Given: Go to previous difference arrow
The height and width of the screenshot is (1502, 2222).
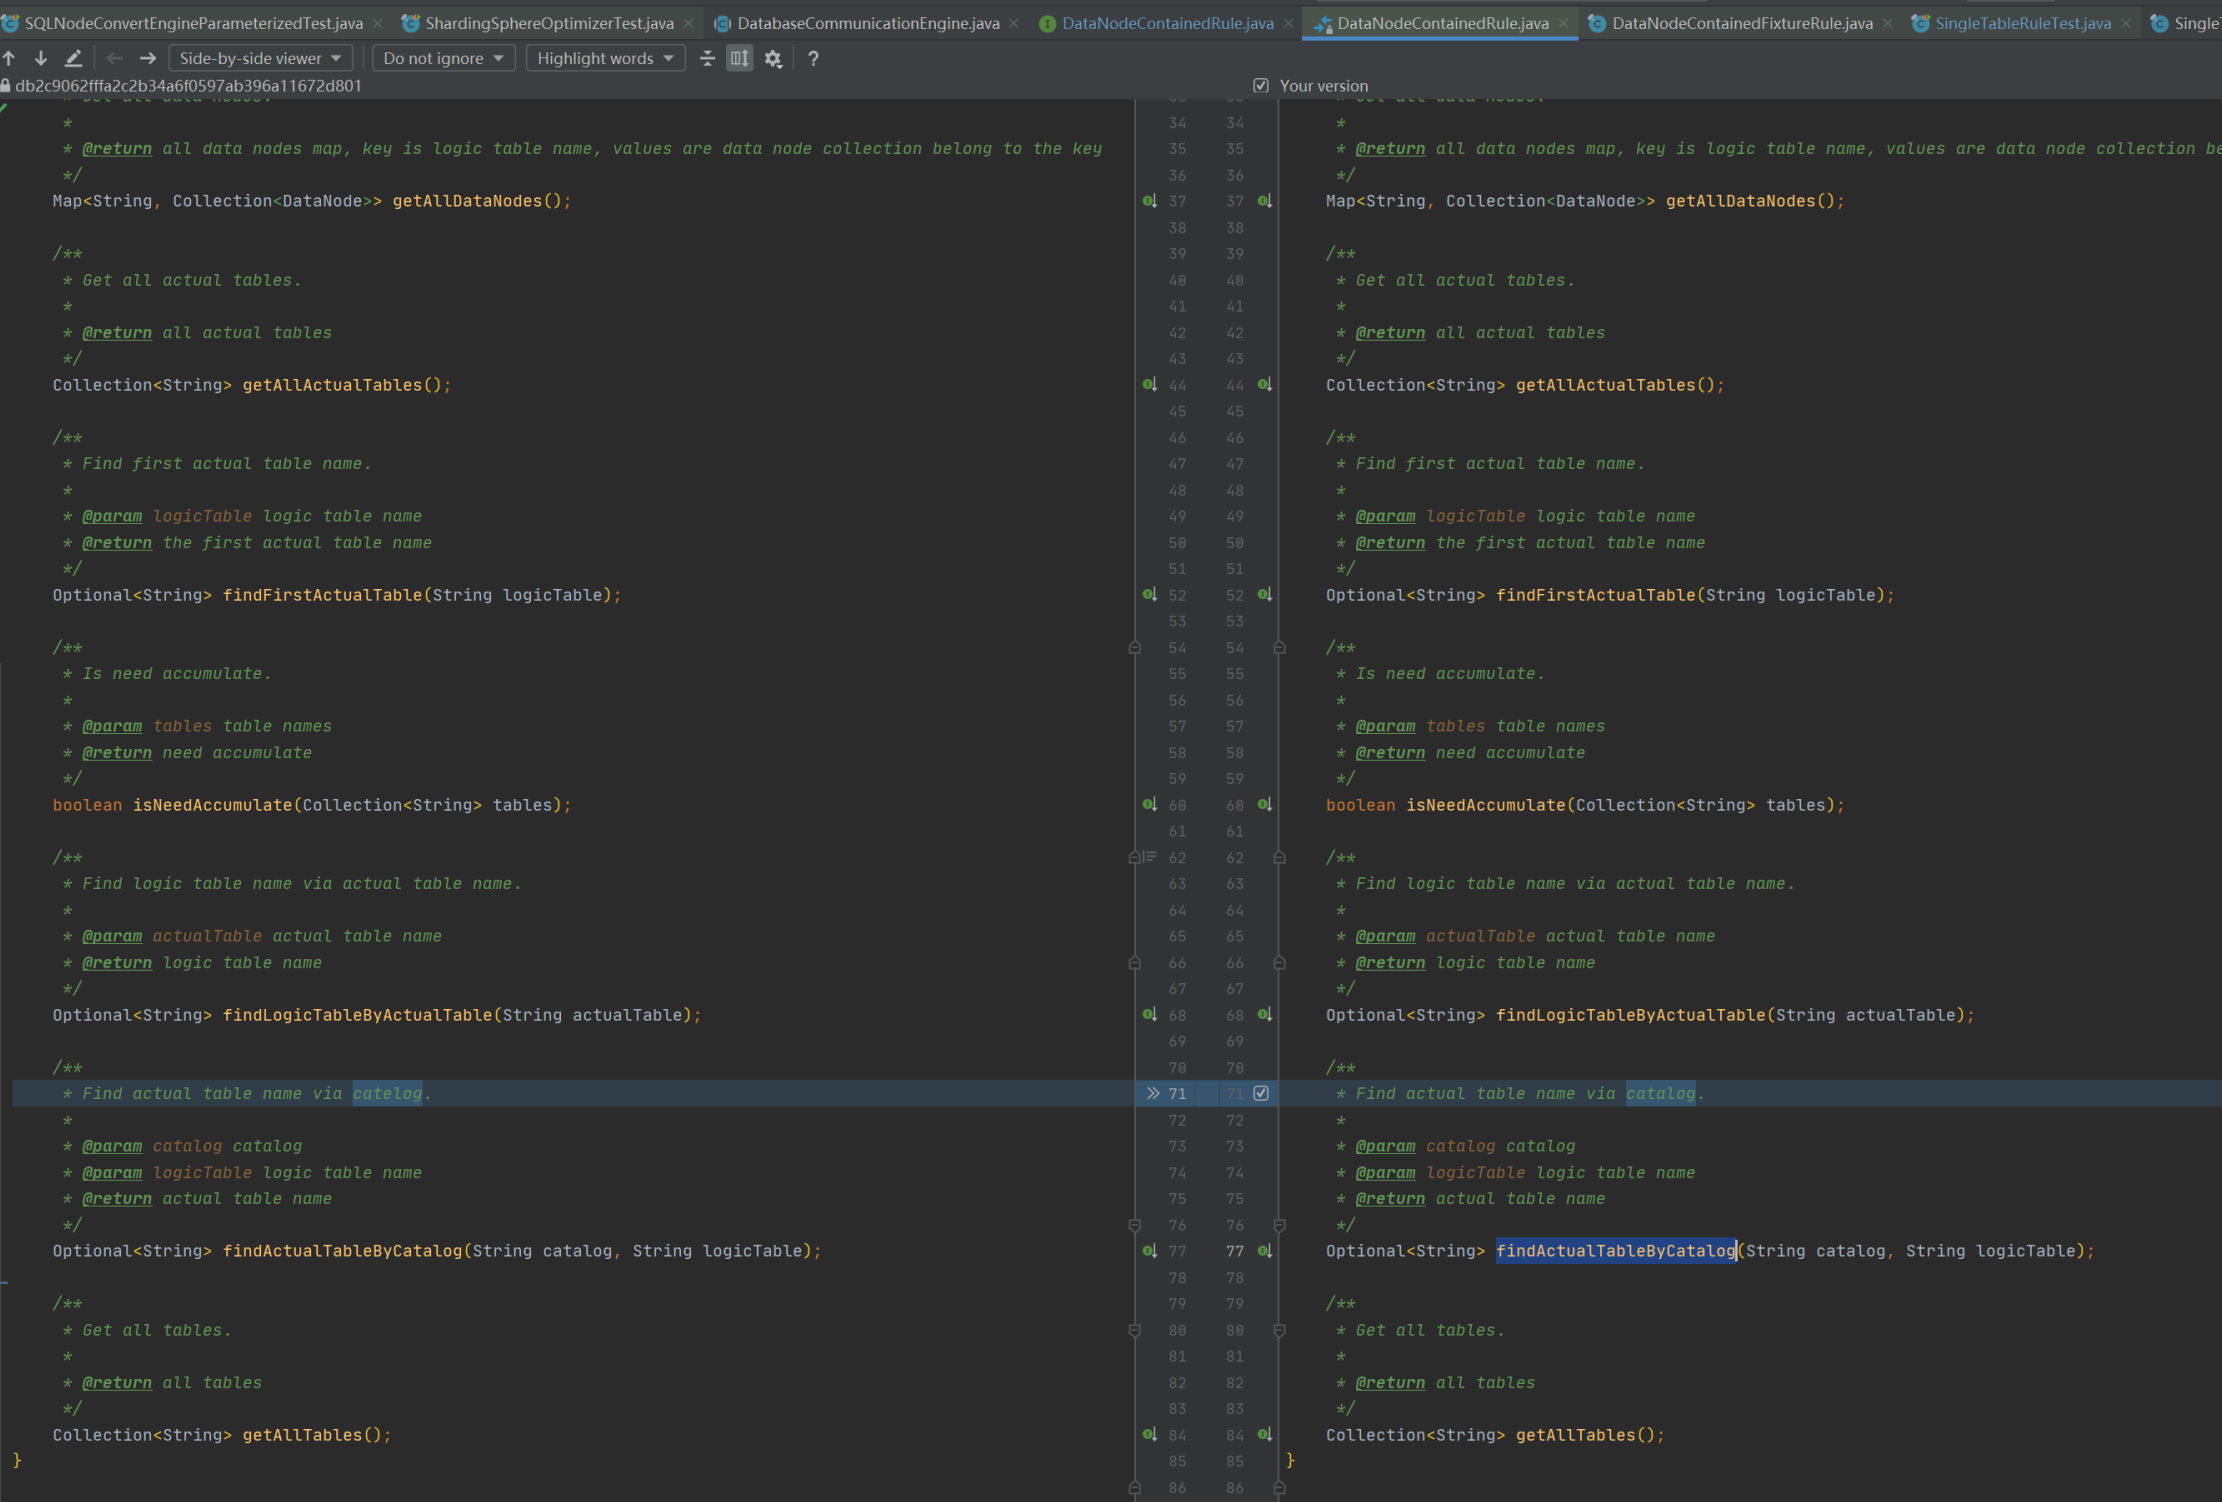Looking at the screenshot, I should pyautogui.click(x=9, y=59).
